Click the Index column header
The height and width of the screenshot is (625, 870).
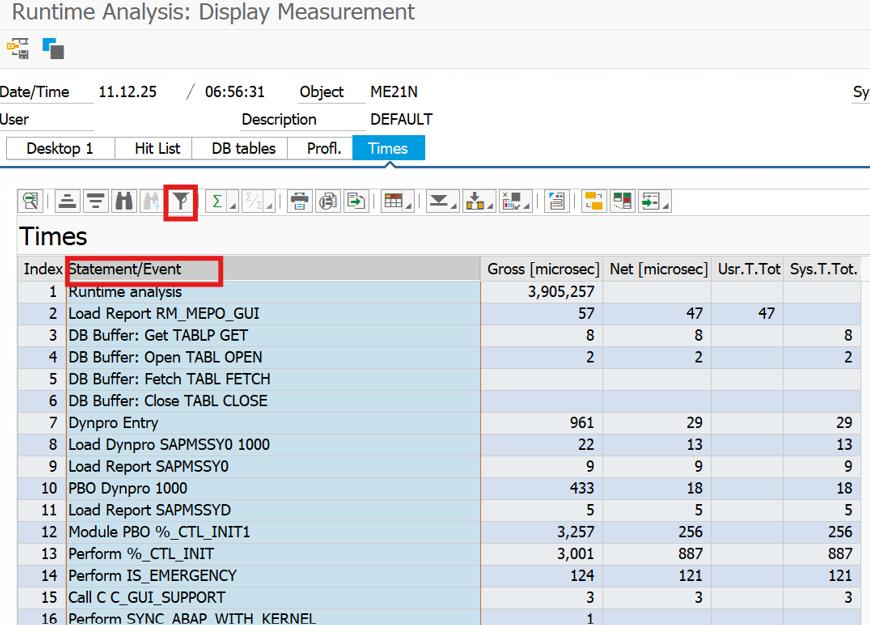[42, 269]
